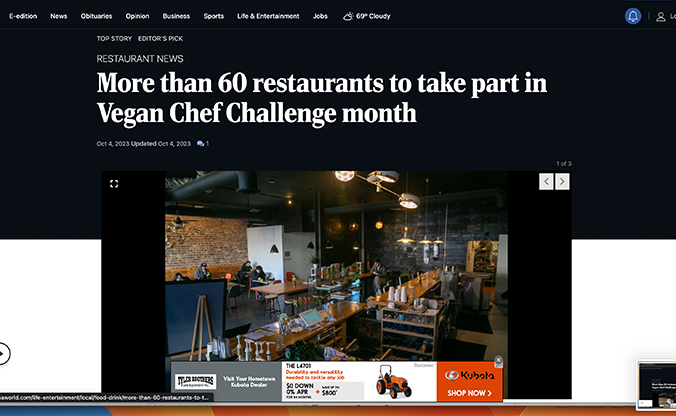676x416 pixels.
Task: Click the cloudy weather icon
Action: [x=348, y=16]
